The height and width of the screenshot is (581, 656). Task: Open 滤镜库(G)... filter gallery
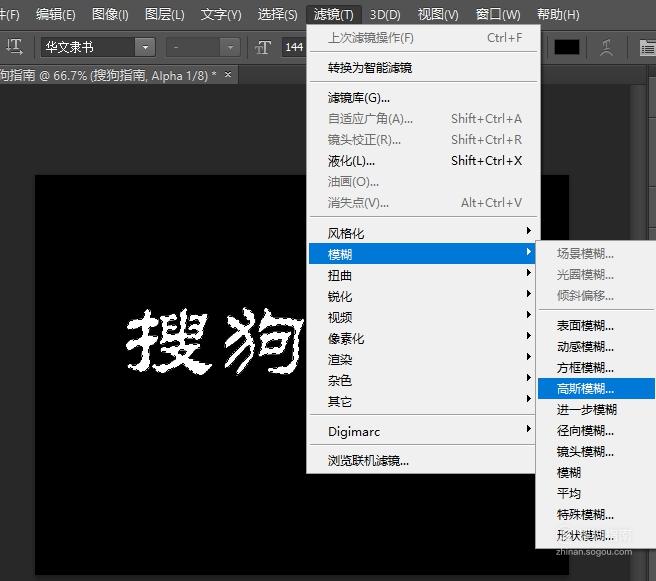click(x=423, y=97)
